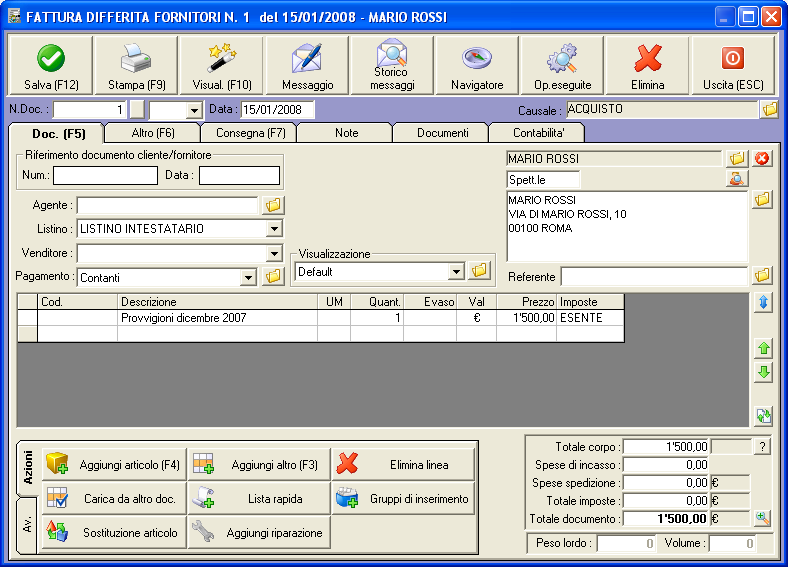
Task: Click the Data field 15/01/2008
Action: 277,110
